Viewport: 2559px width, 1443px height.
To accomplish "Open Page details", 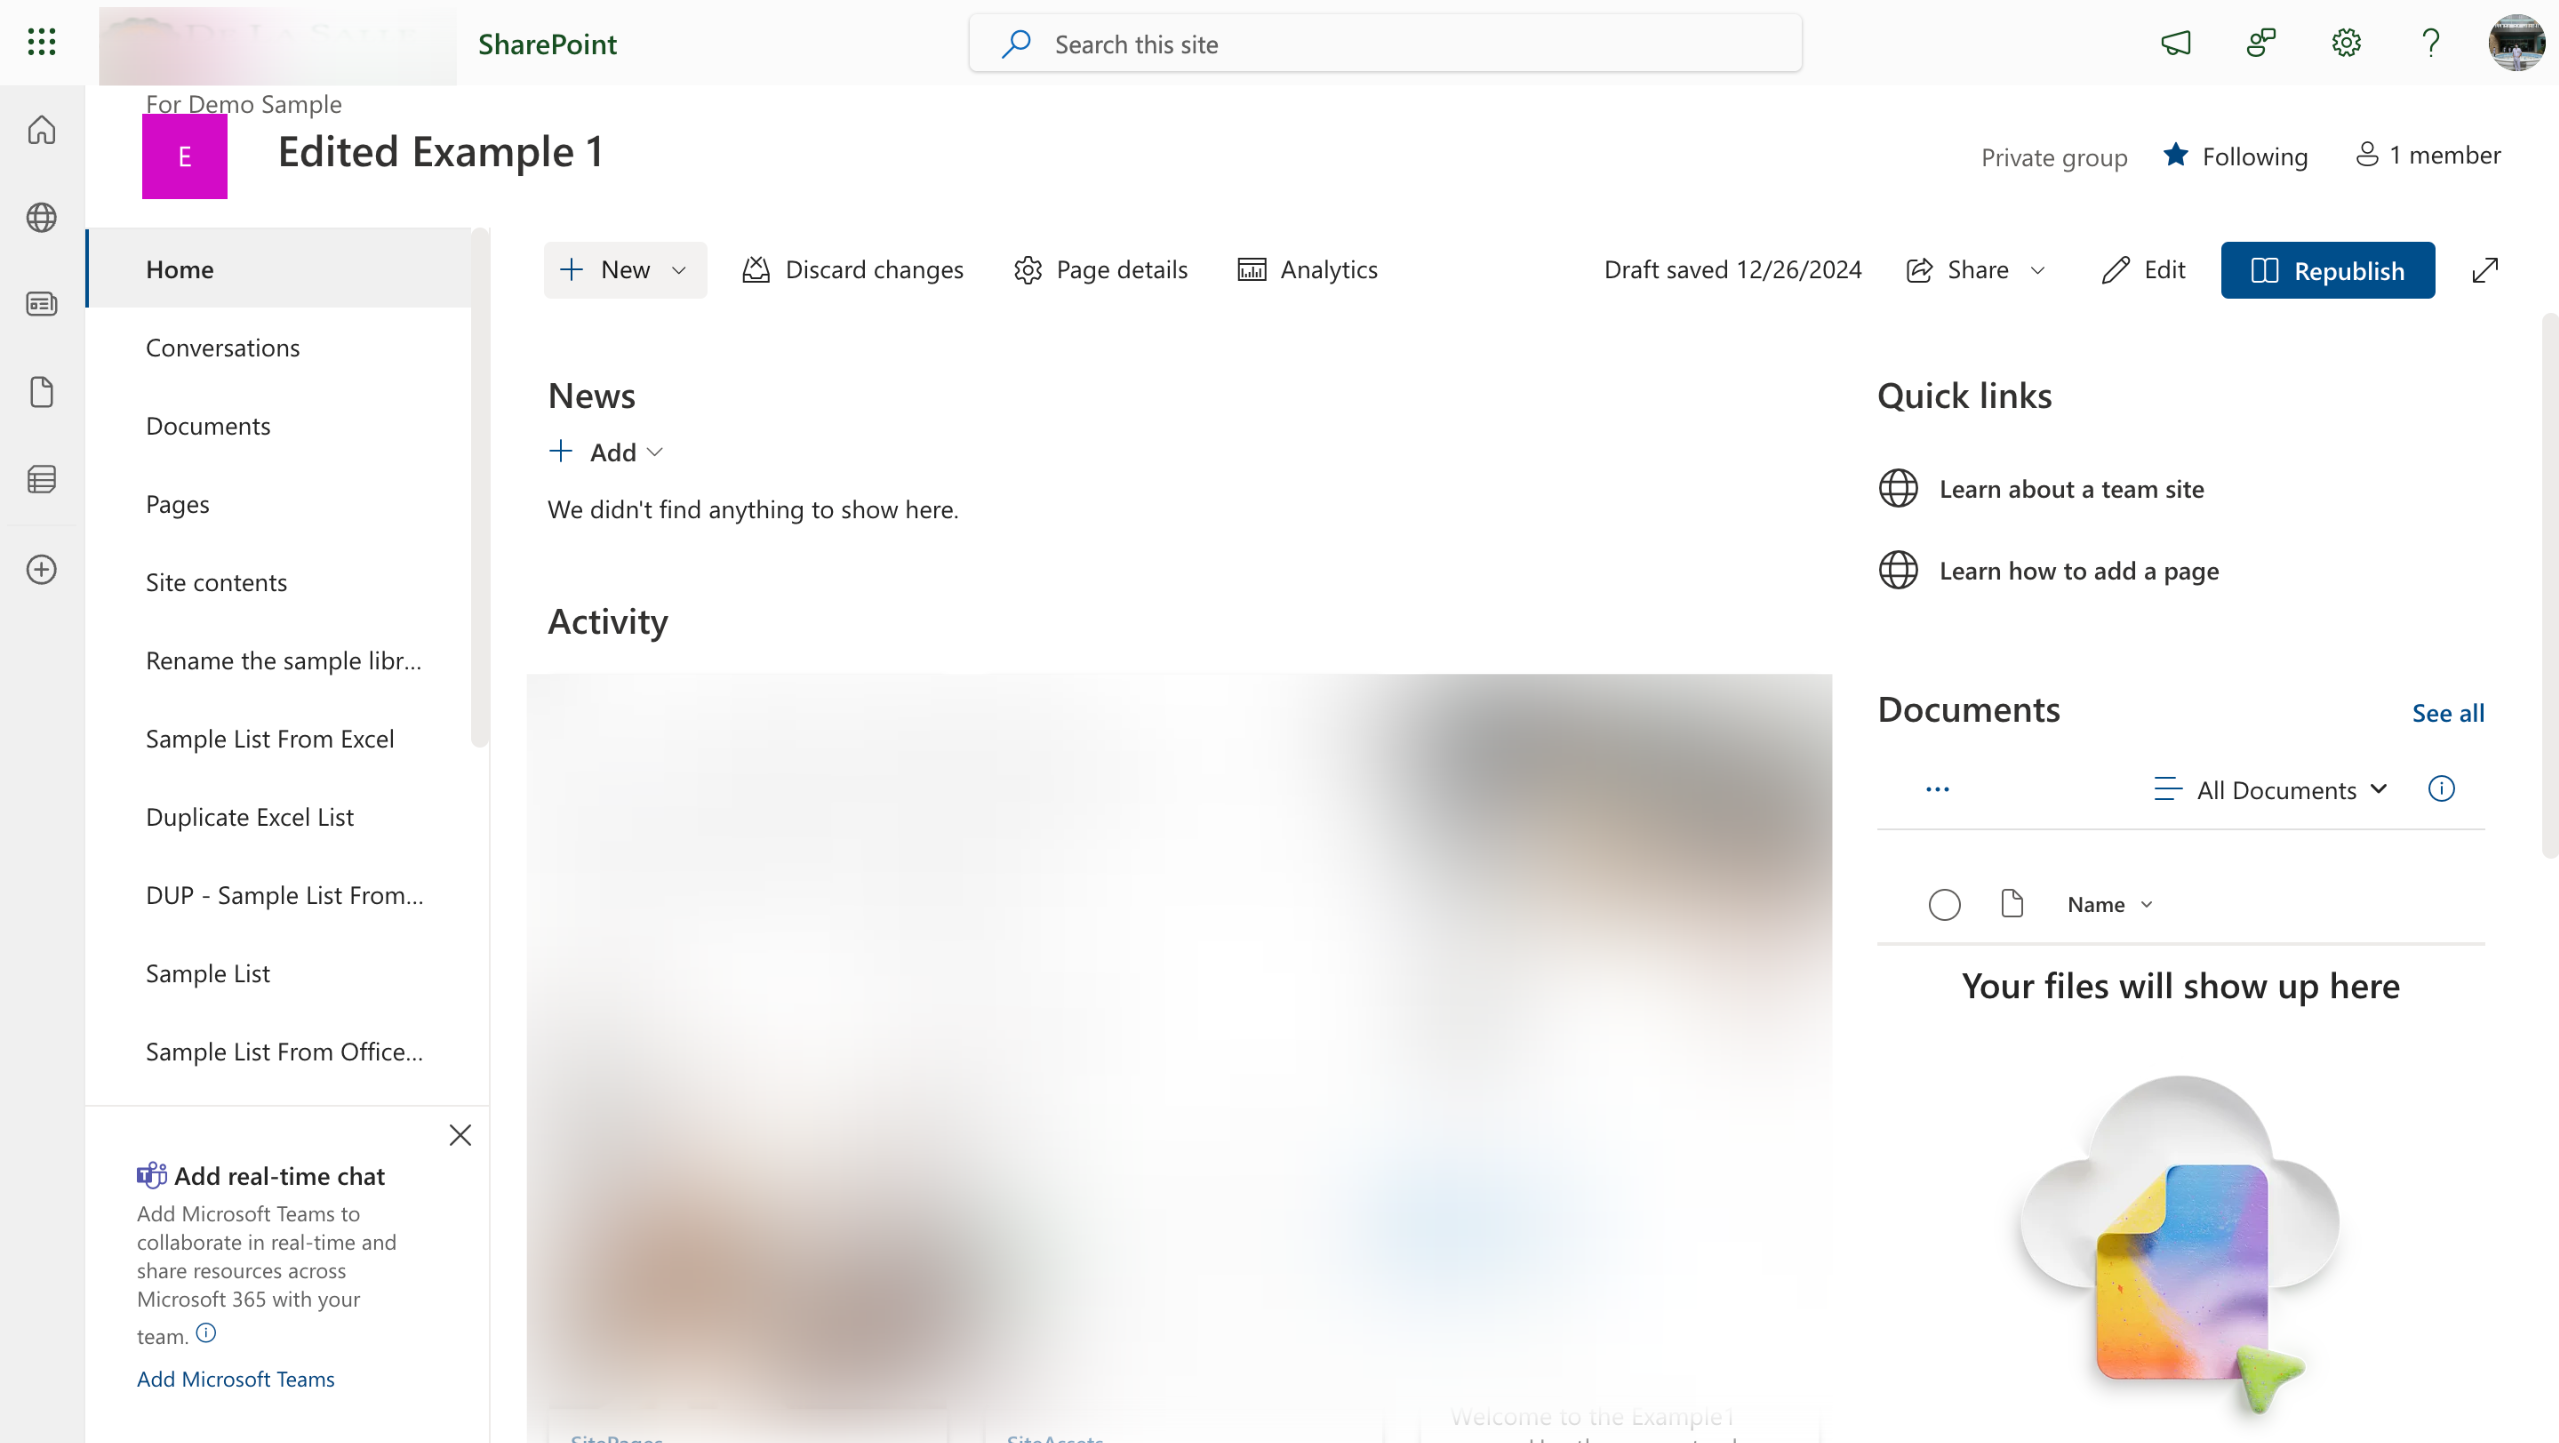I will [x=1100, y=270].
